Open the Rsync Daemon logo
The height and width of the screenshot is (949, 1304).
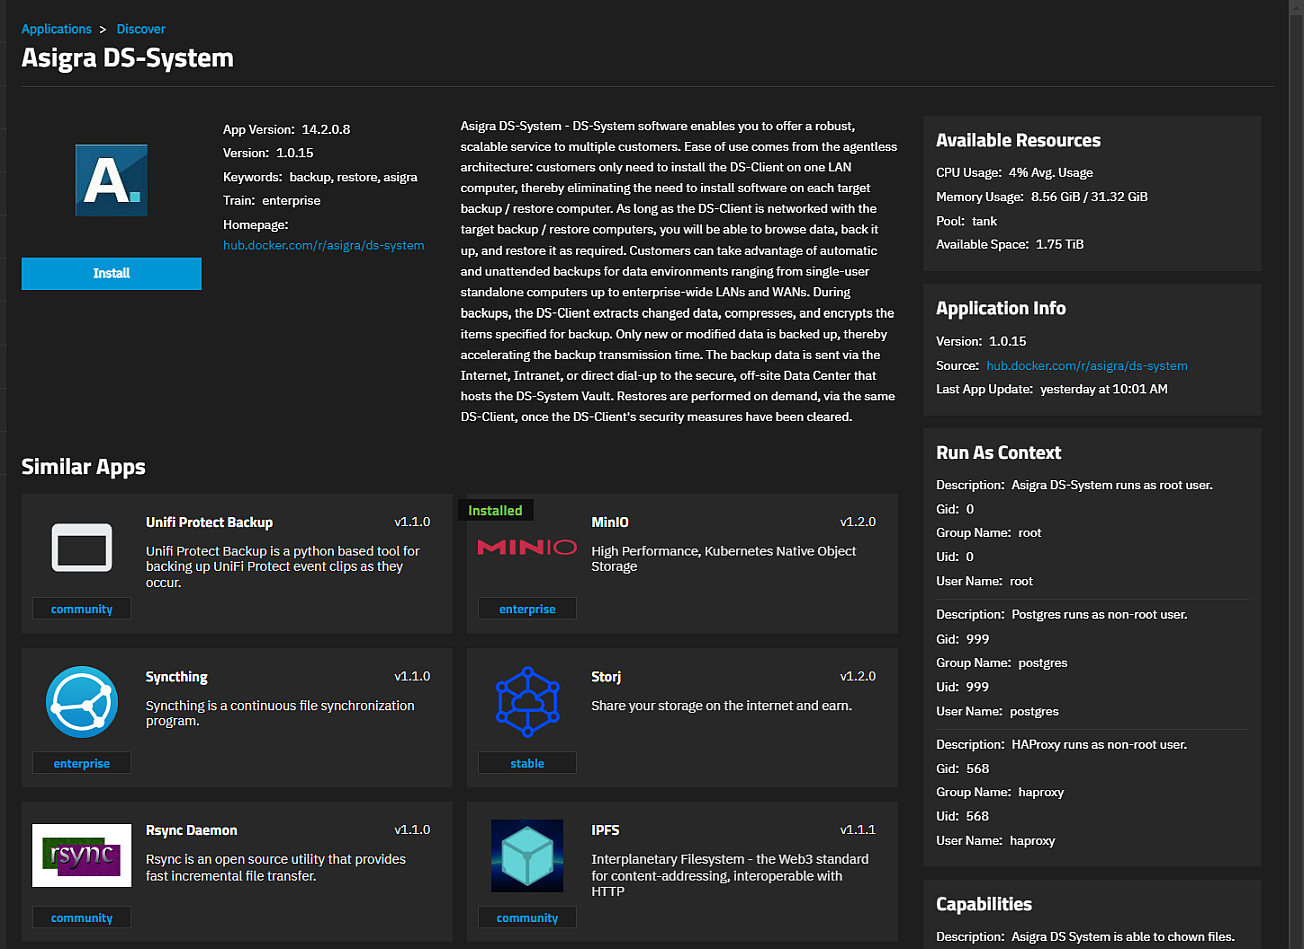(x=82, y=856)
